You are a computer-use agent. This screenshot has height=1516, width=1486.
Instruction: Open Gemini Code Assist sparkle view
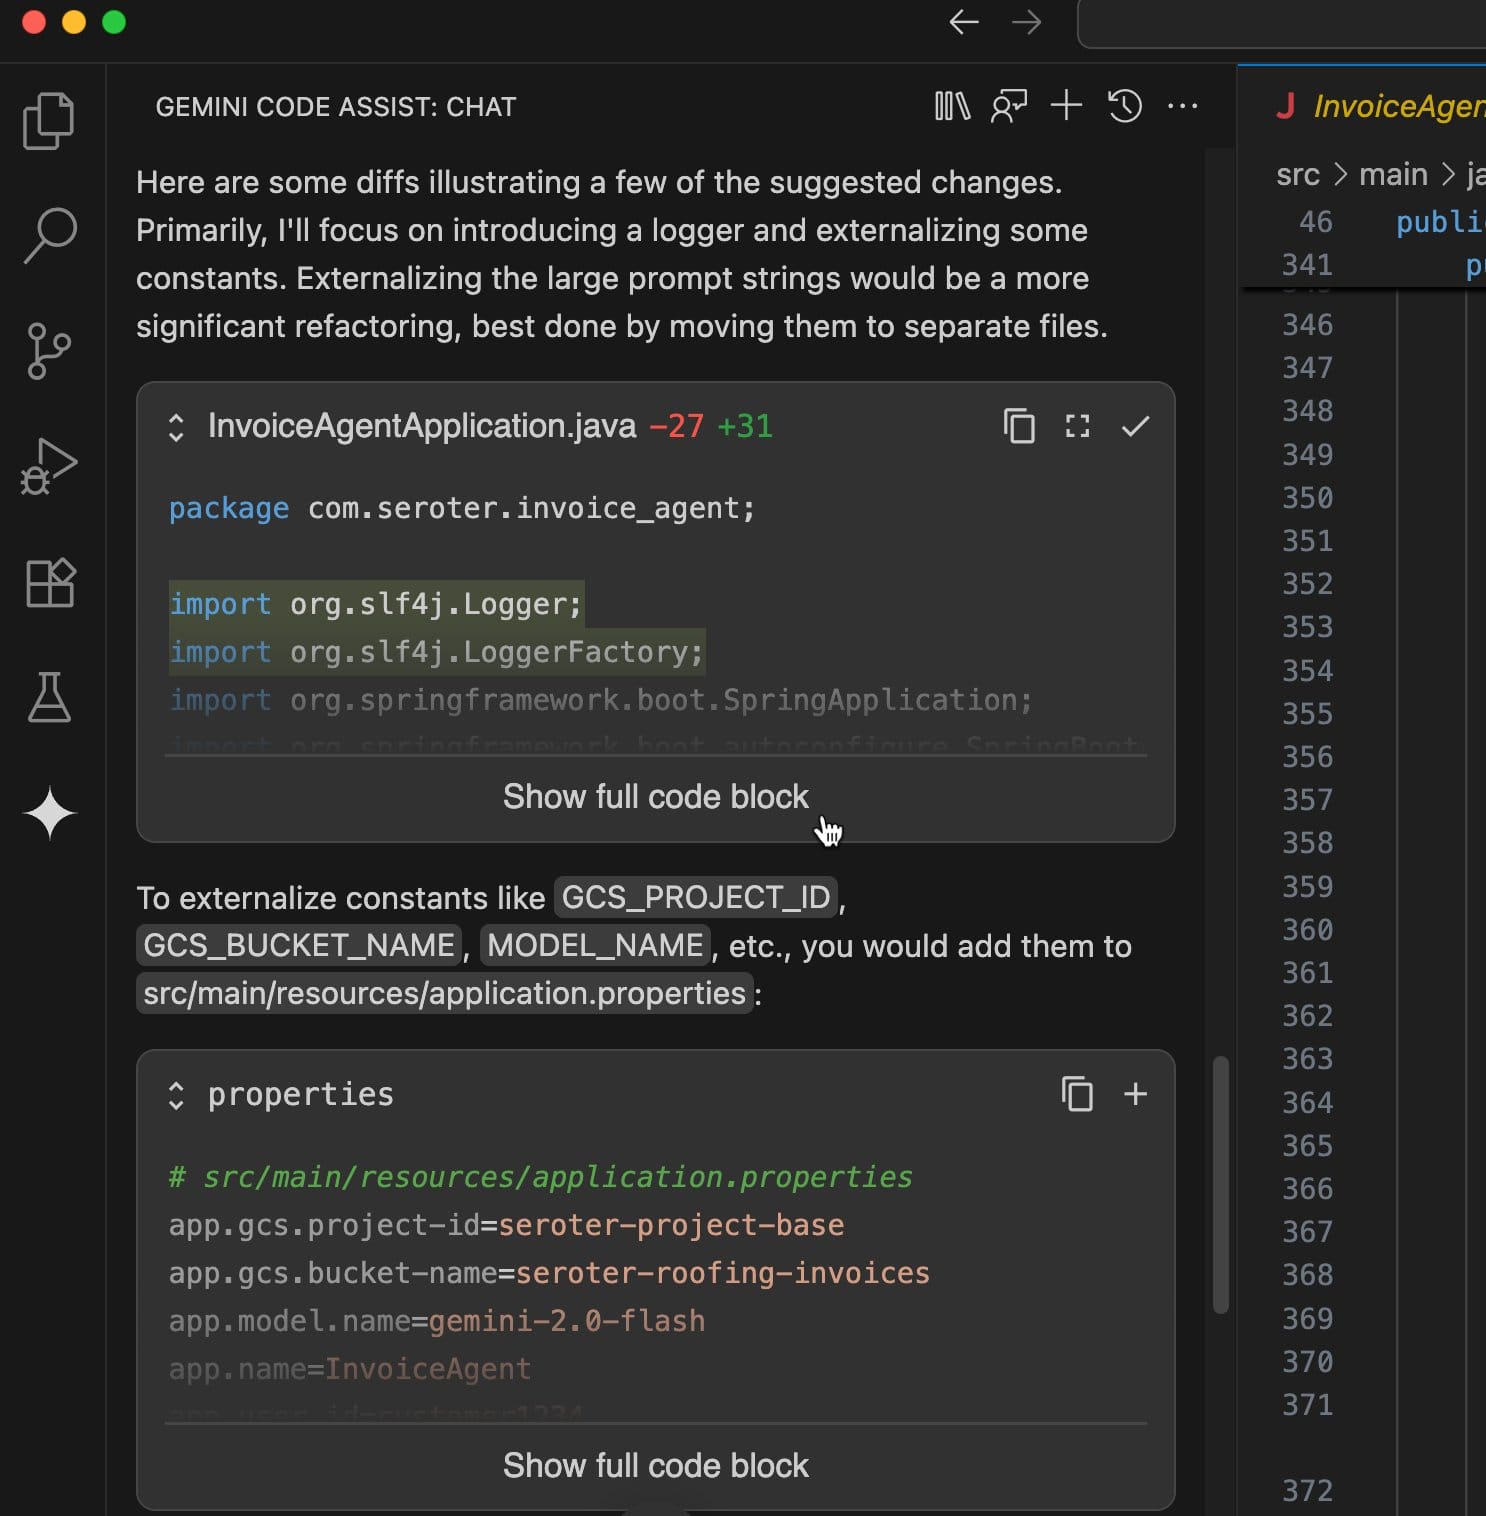pos(49,813)
